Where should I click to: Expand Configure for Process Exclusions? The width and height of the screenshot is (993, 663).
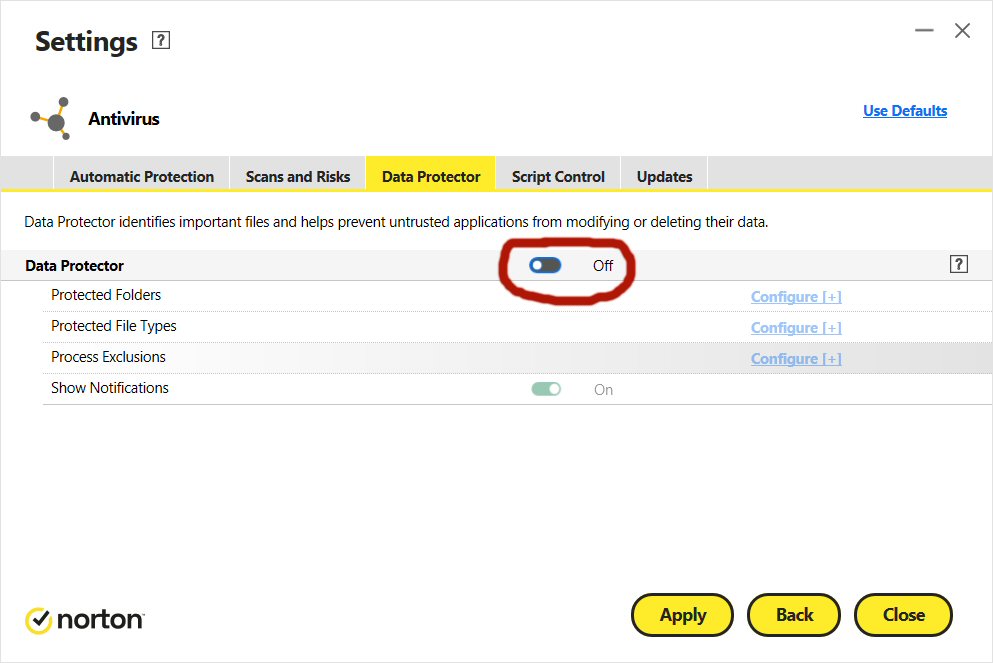point(796,358)
